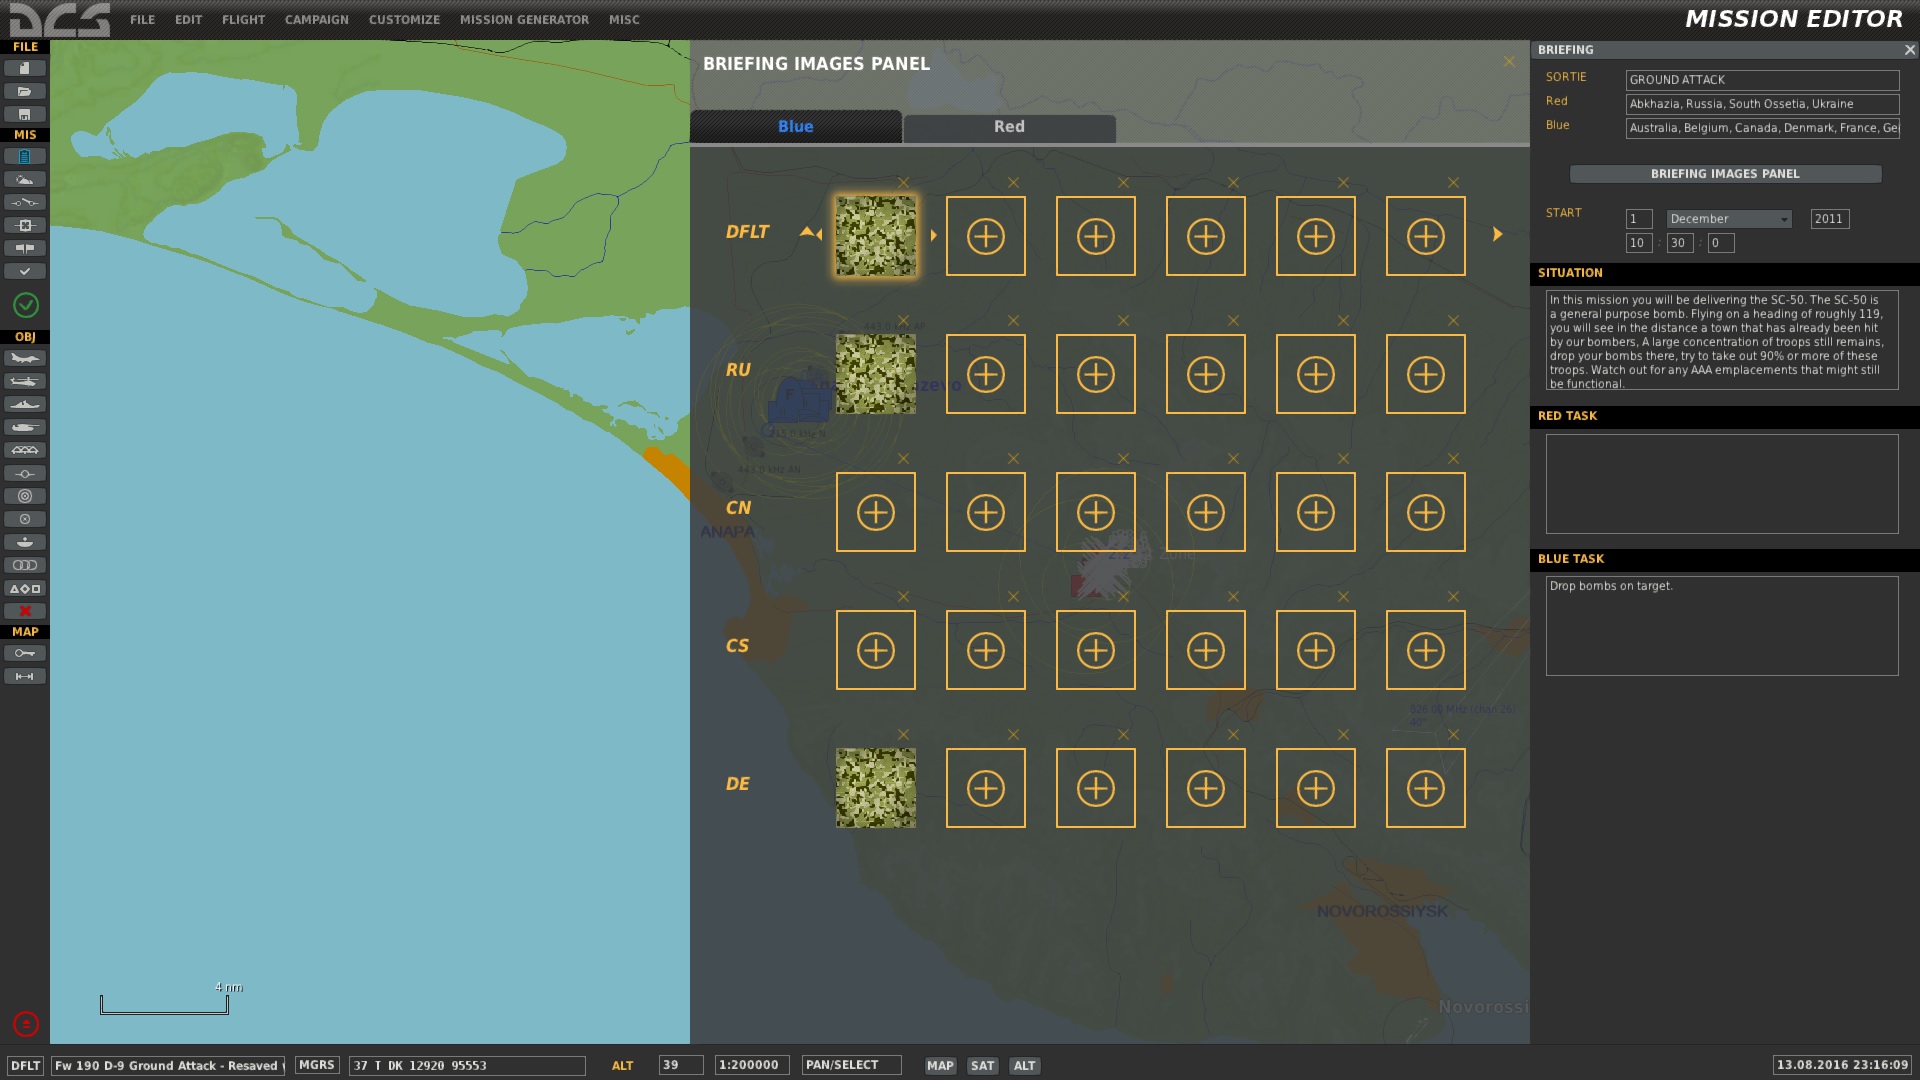Add image in first CN slot
1920x1080 pixels.
click(876, 512)
